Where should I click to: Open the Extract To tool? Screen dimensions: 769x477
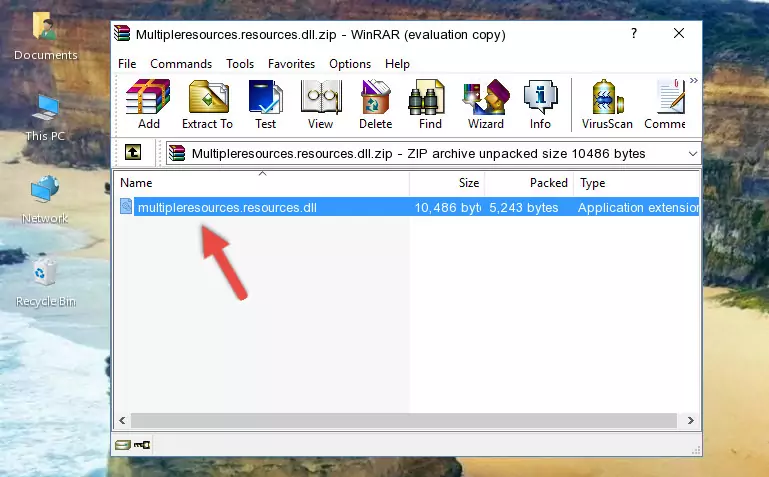[207, 104]
